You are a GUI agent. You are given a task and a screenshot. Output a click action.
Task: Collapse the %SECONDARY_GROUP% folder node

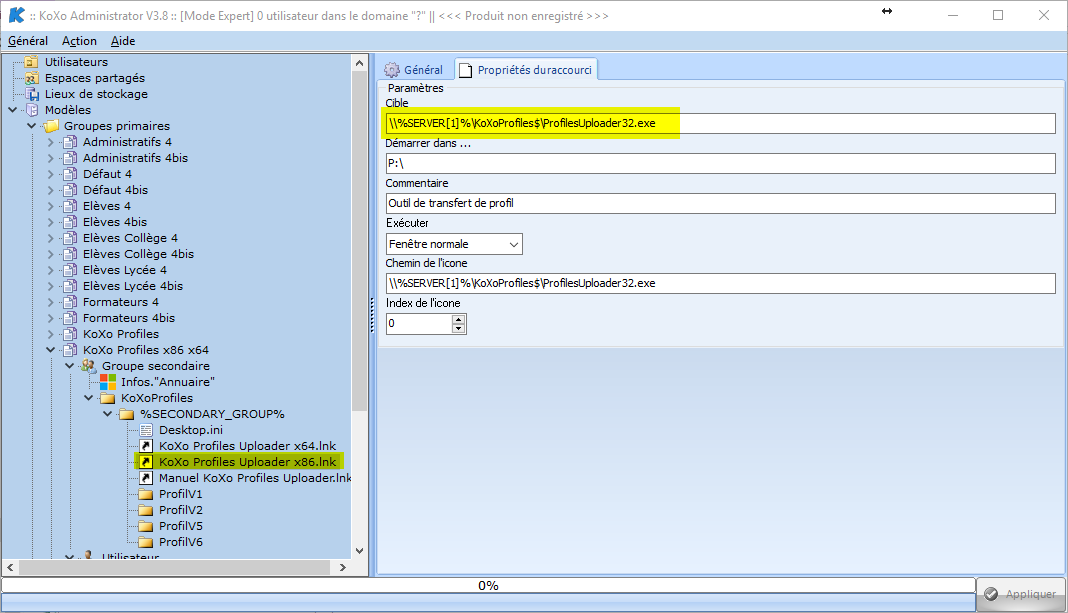pyautogui.click(x=108, y=414)
